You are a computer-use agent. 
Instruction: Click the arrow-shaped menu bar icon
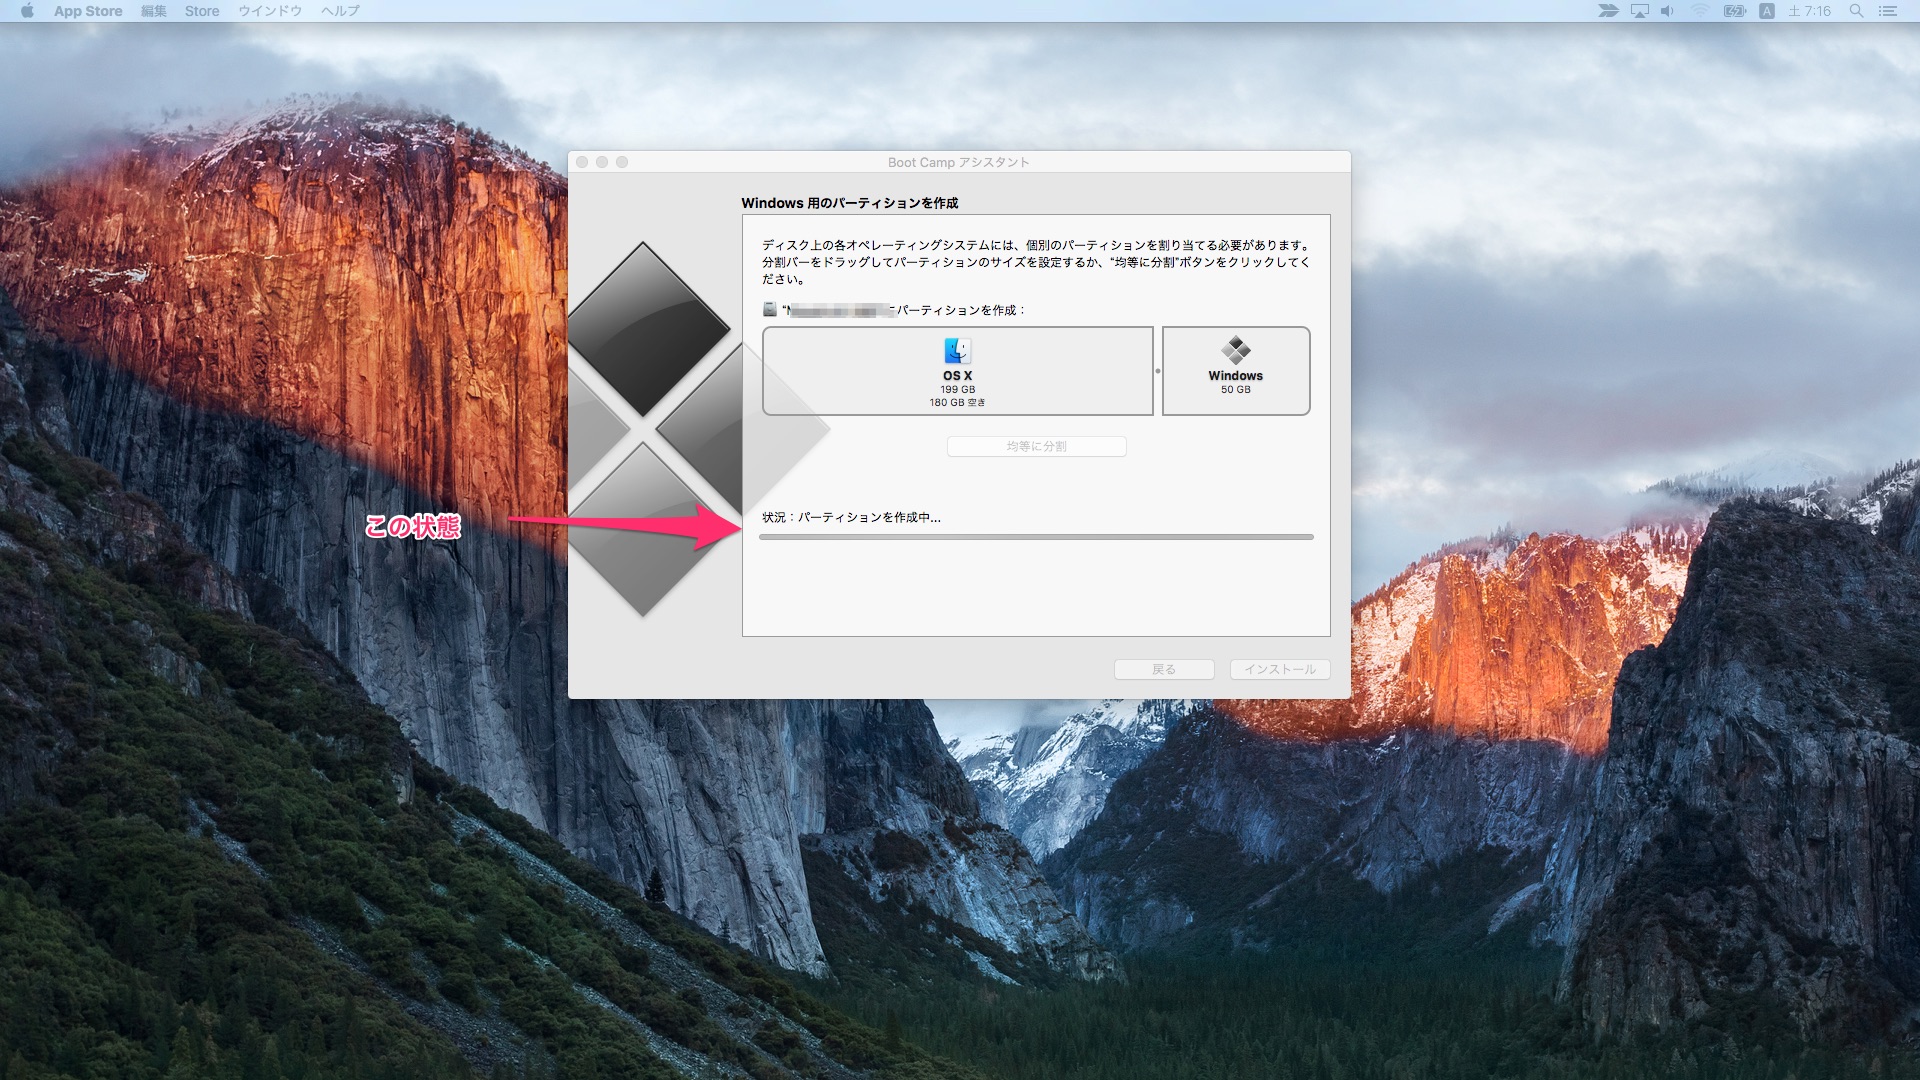click(x=1608, y=11)
